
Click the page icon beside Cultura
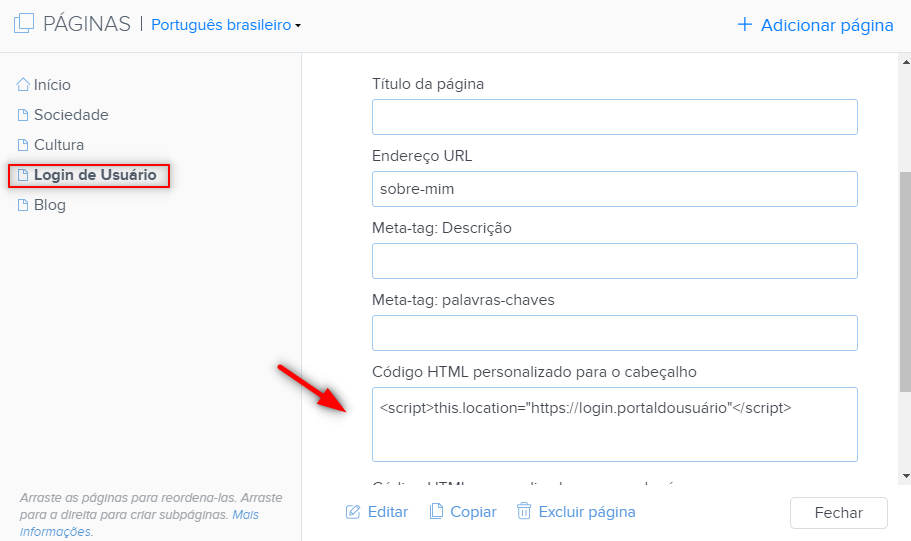click(23, 145)
